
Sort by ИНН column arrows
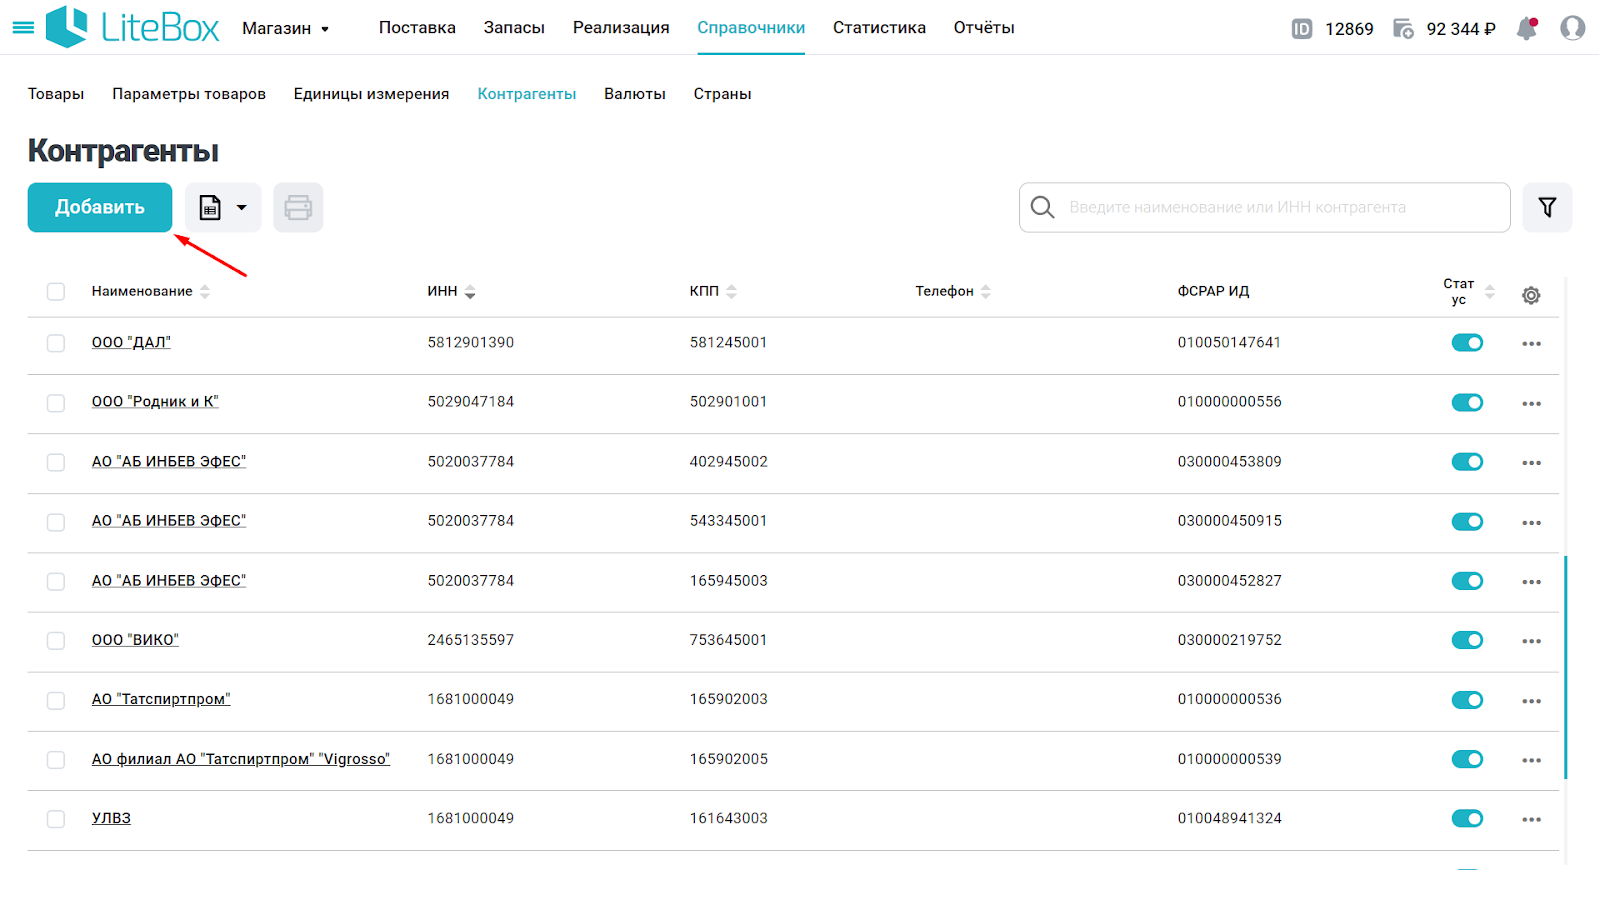(x=470, y=292)
